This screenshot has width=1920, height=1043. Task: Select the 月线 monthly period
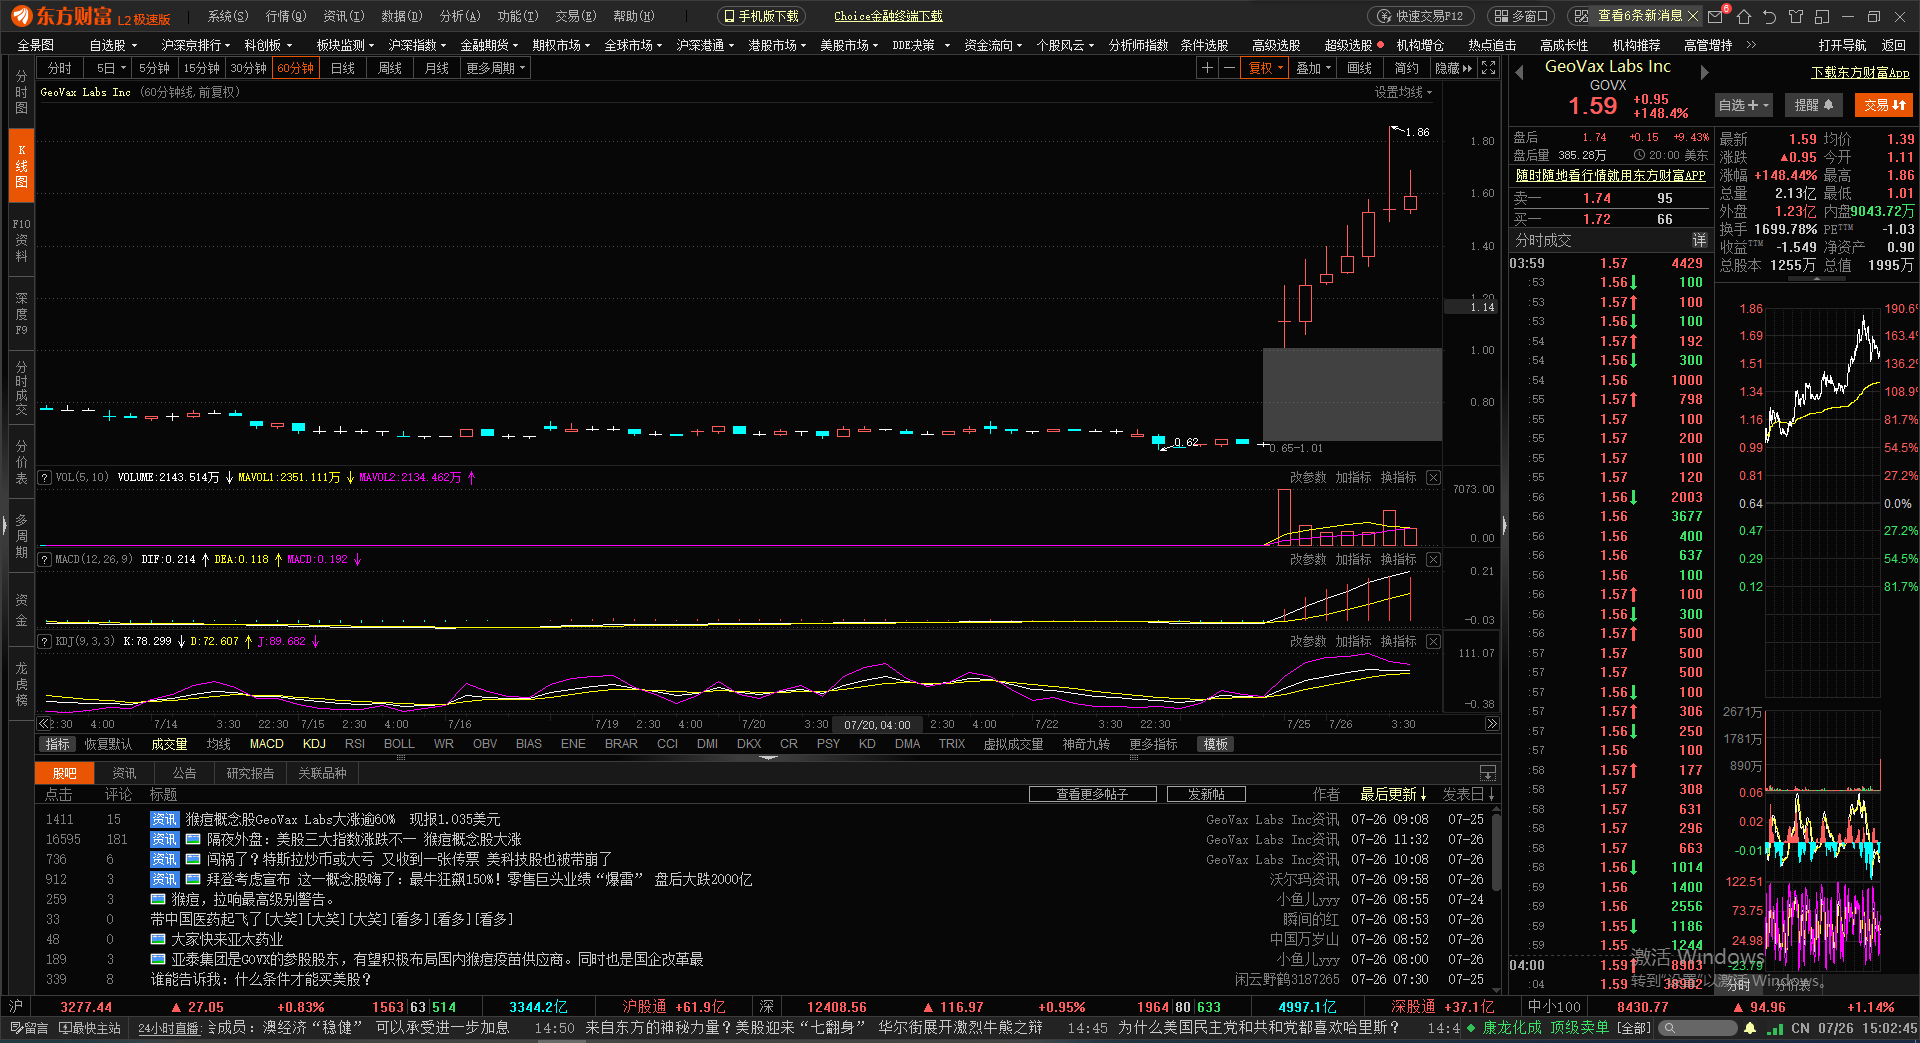coord(437,68)
